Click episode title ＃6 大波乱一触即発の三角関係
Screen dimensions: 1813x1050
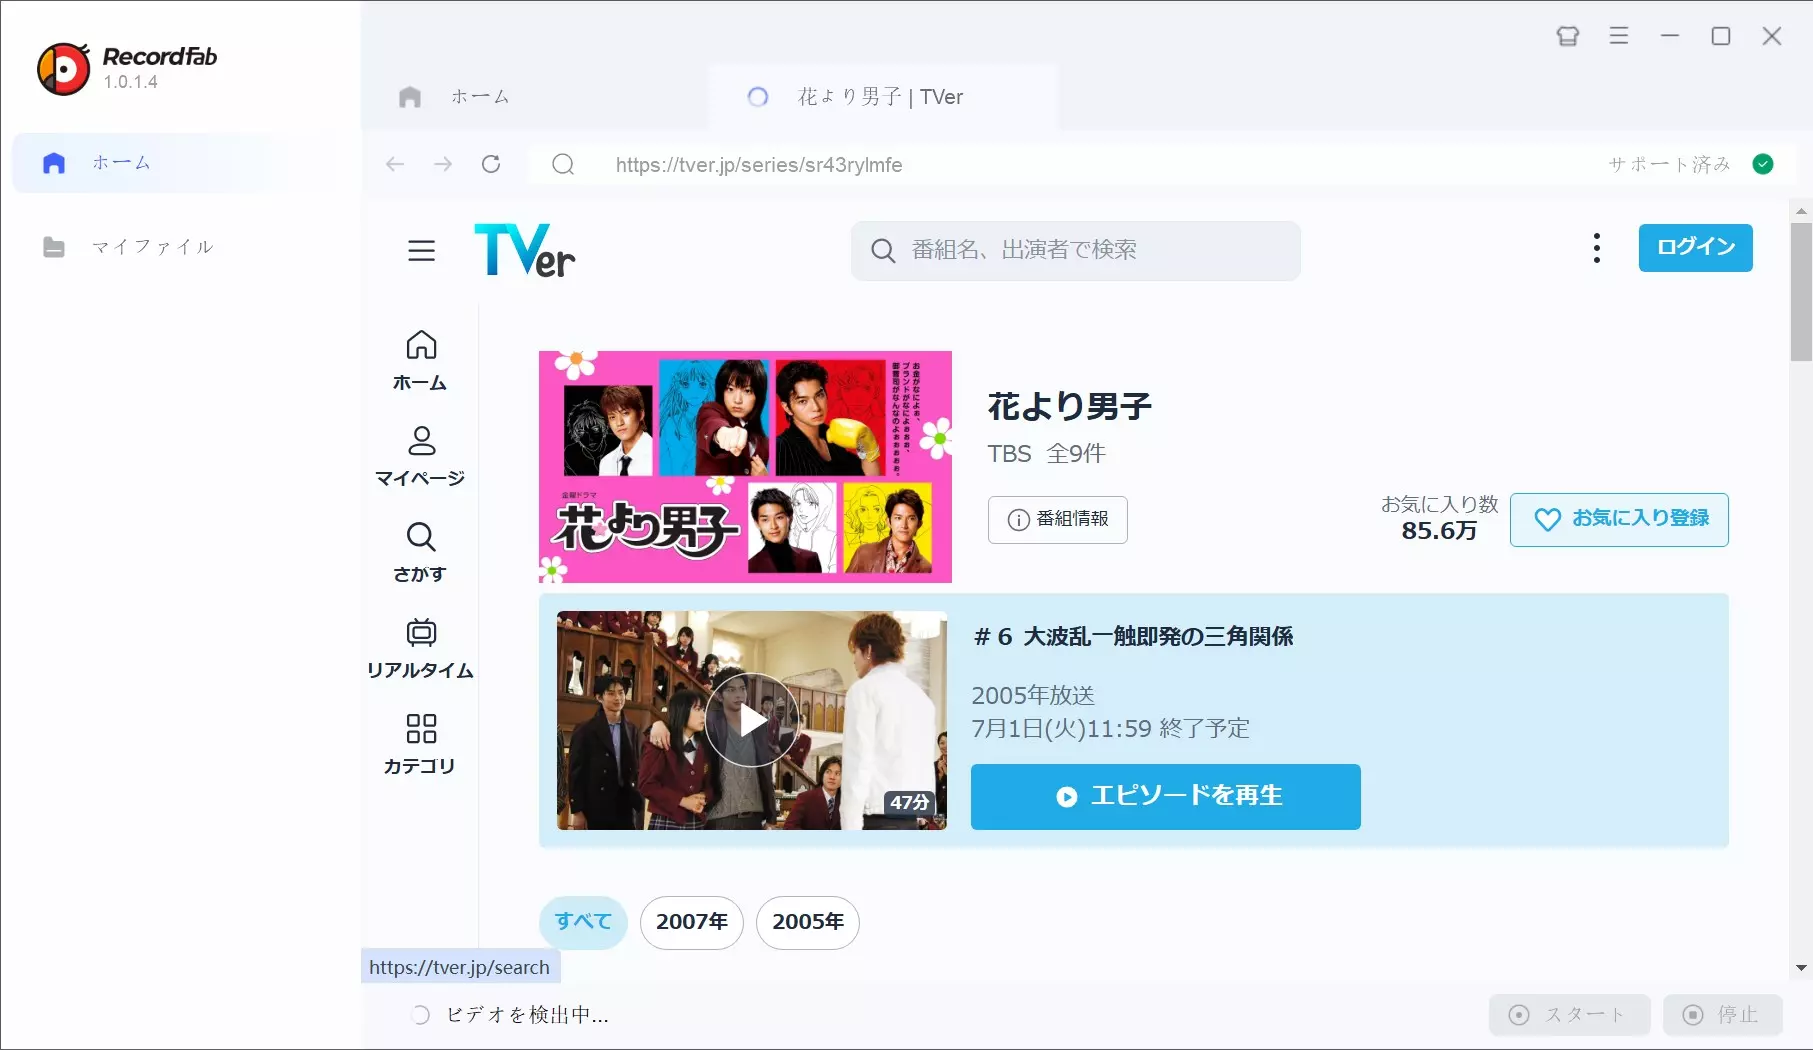[1133, 636]
